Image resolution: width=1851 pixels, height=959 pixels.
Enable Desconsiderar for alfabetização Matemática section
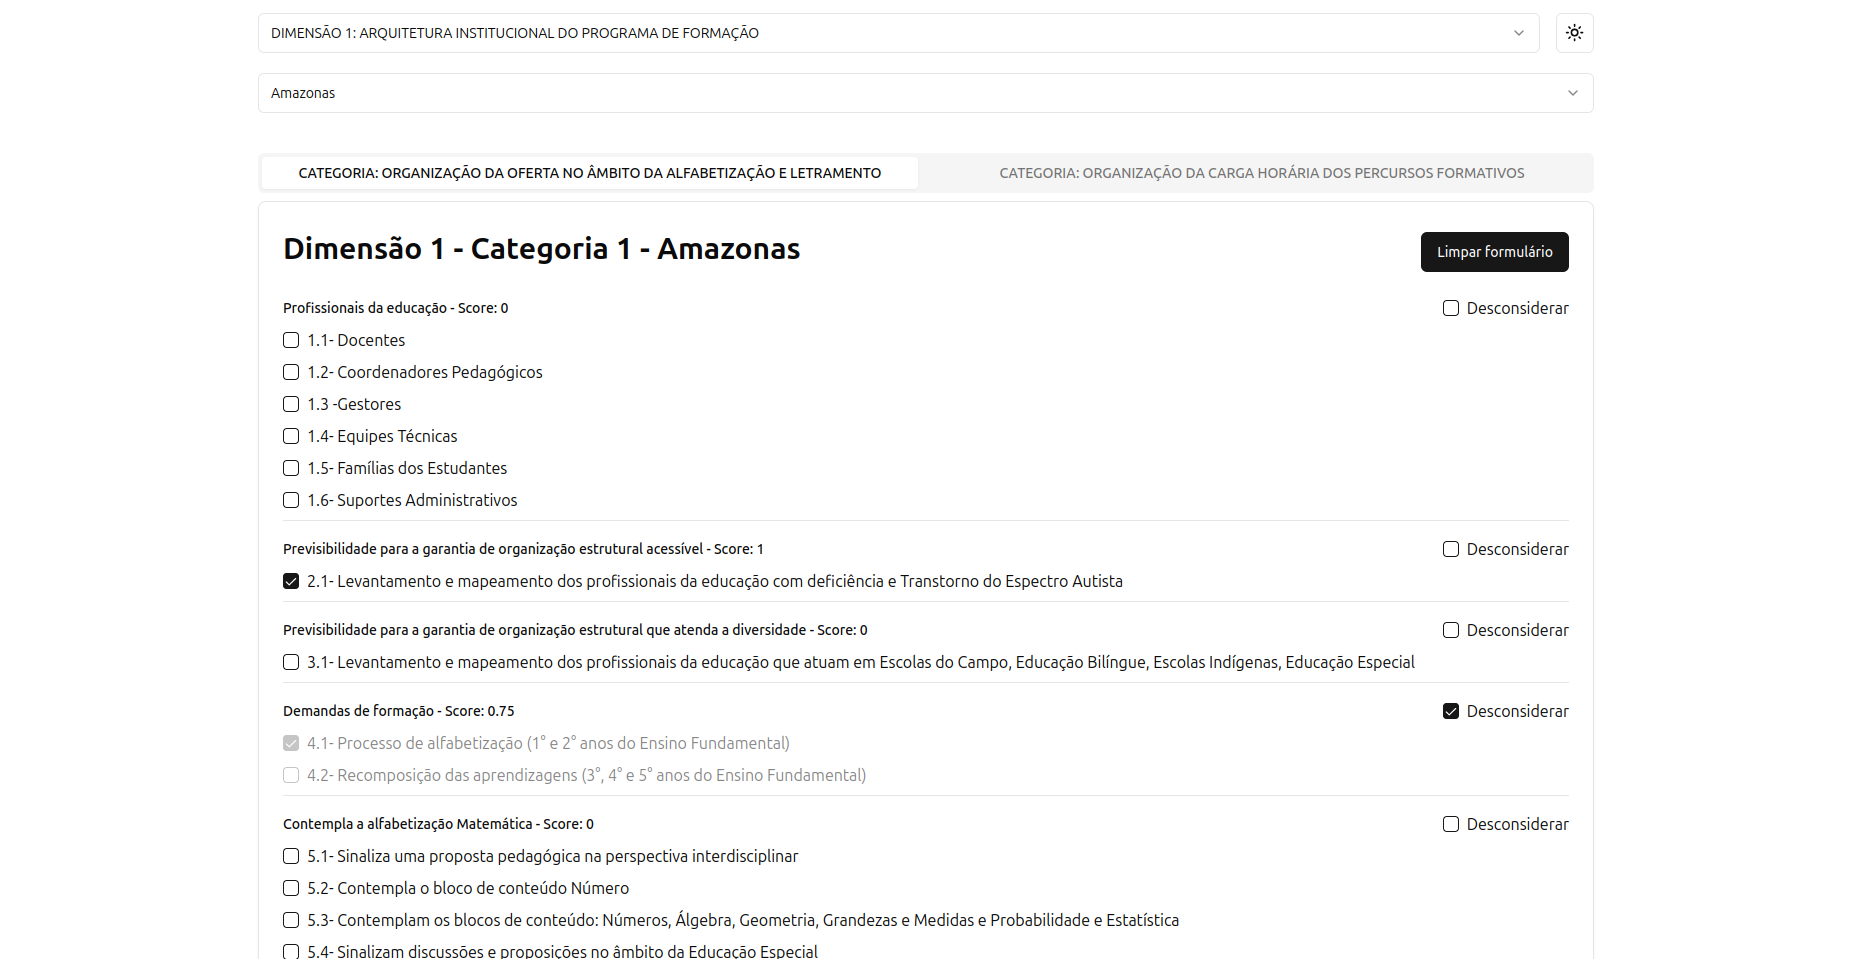pos(1450,824)
